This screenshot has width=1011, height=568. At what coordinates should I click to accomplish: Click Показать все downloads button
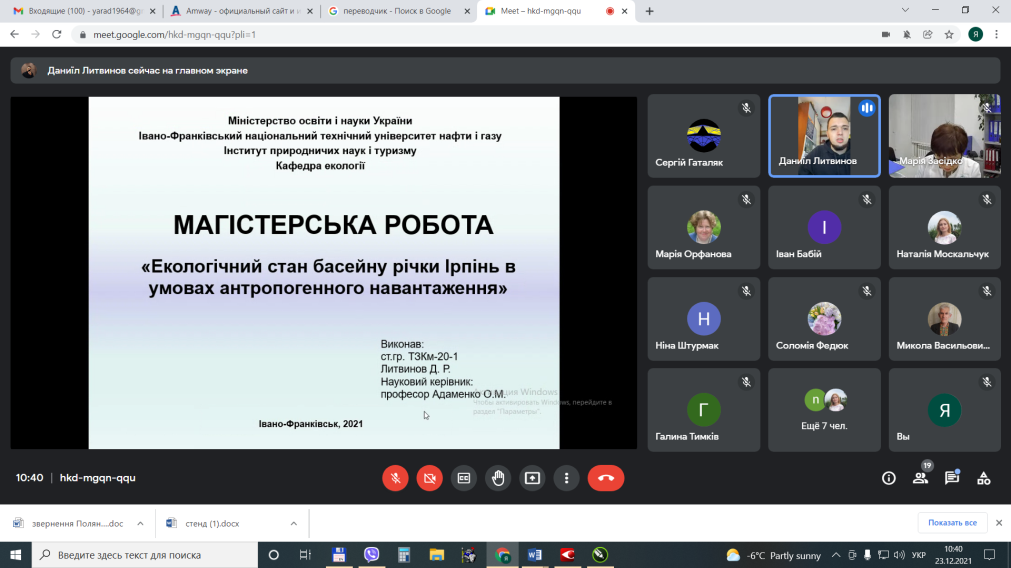(x=952, y=523)
